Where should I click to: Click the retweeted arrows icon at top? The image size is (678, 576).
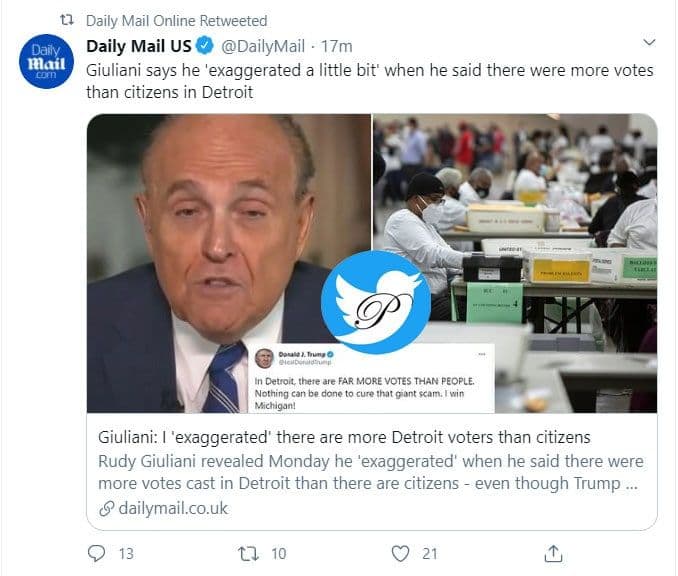coord(67,20)
